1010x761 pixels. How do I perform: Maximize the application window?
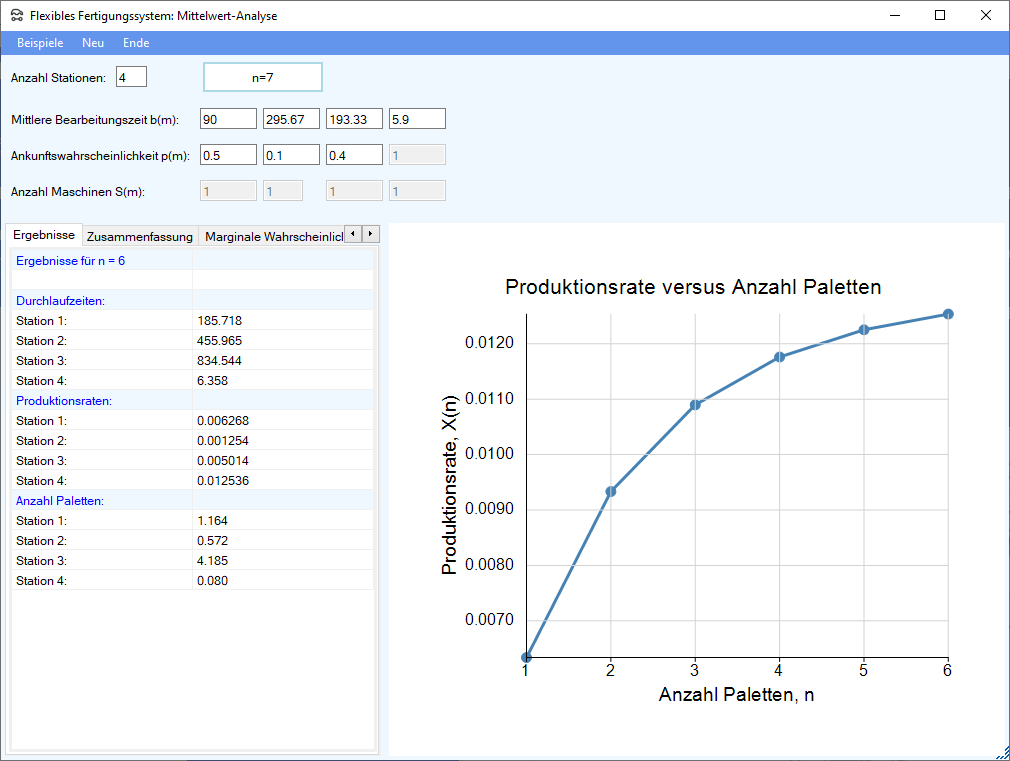[x=940, y=15]
